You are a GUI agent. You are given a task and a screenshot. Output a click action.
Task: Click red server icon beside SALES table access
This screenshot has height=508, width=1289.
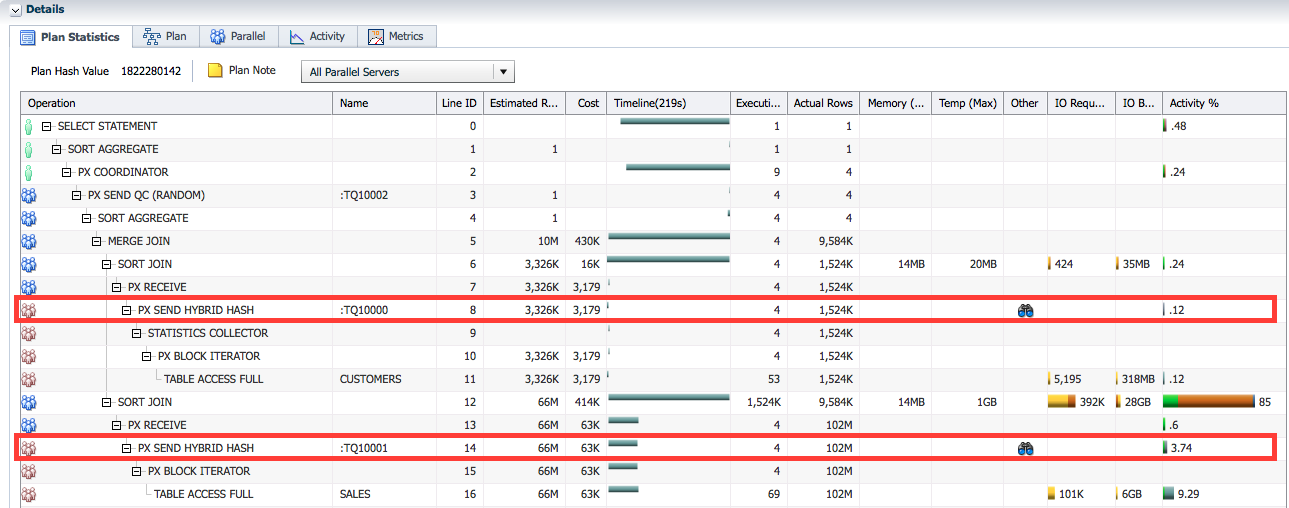click(28, 495)
